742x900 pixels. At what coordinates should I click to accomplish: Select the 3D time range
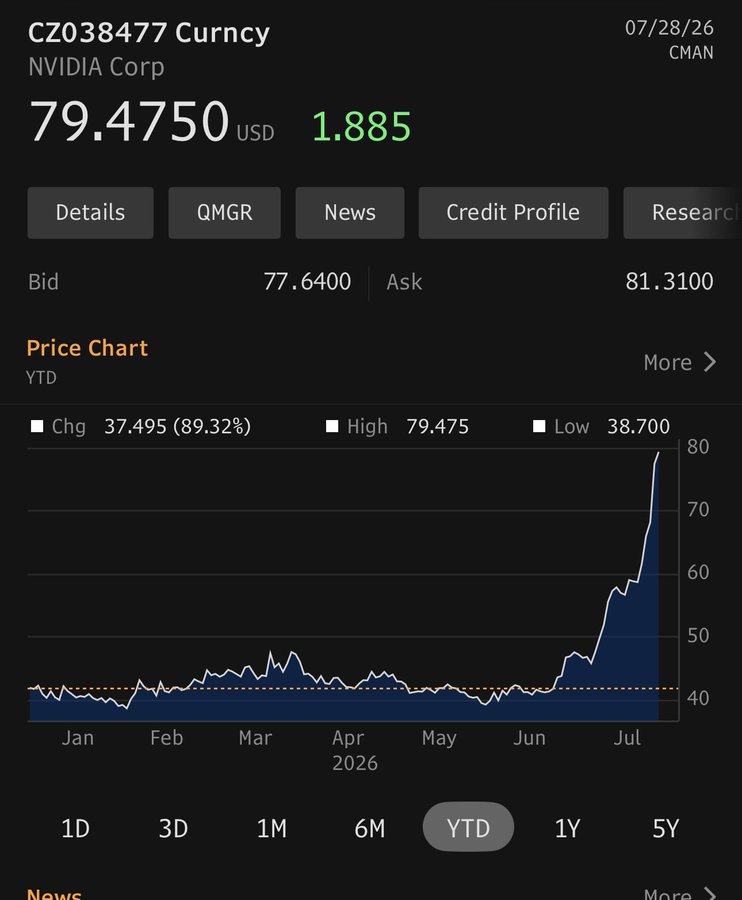[x=173, y=828]
